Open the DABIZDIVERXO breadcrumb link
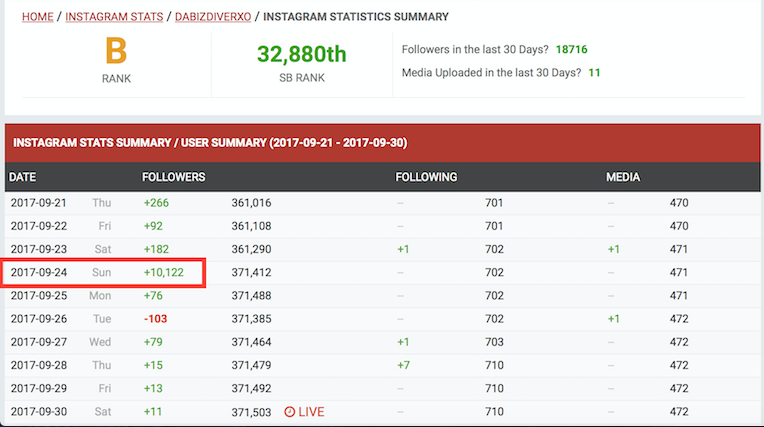The image size is (764, 427). pyautogui.click(x=213, y=17)
